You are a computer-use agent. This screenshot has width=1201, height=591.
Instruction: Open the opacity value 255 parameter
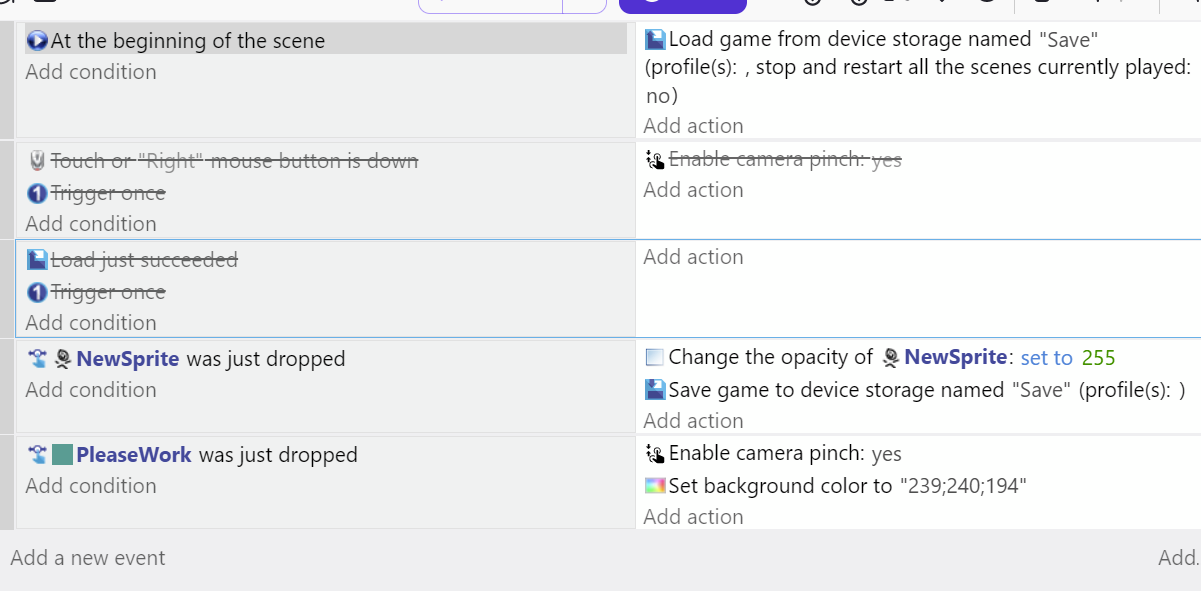click(x=1098, y=358)
